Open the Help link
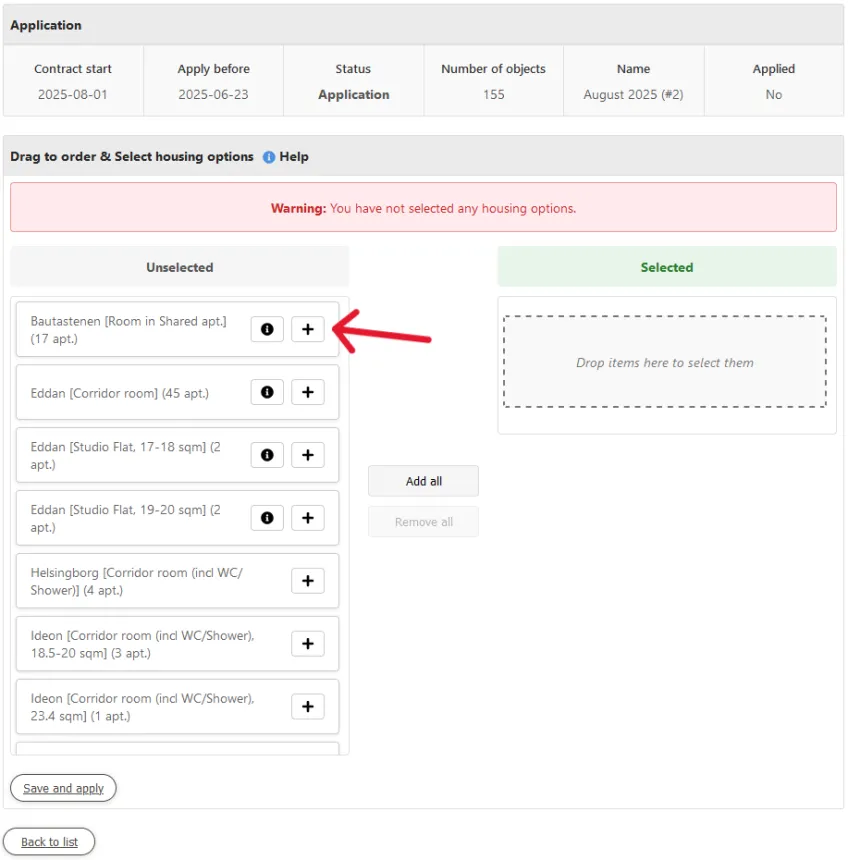The image size is (848, 860). click(294, 157)
